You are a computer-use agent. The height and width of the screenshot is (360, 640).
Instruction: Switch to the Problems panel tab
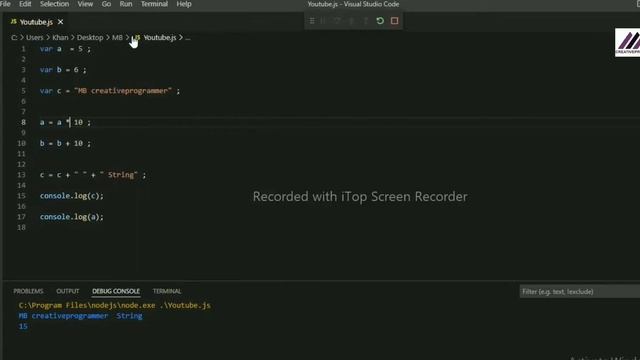pos(28,291)
